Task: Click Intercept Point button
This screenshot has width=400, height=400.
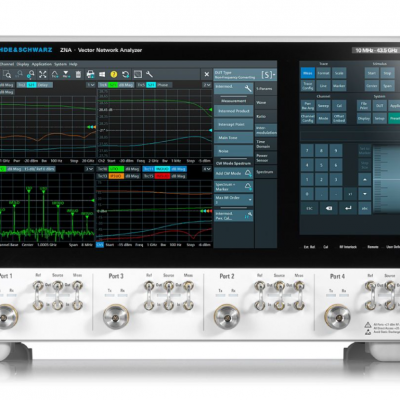Action: pyautogui.click(x=233, y=124)
